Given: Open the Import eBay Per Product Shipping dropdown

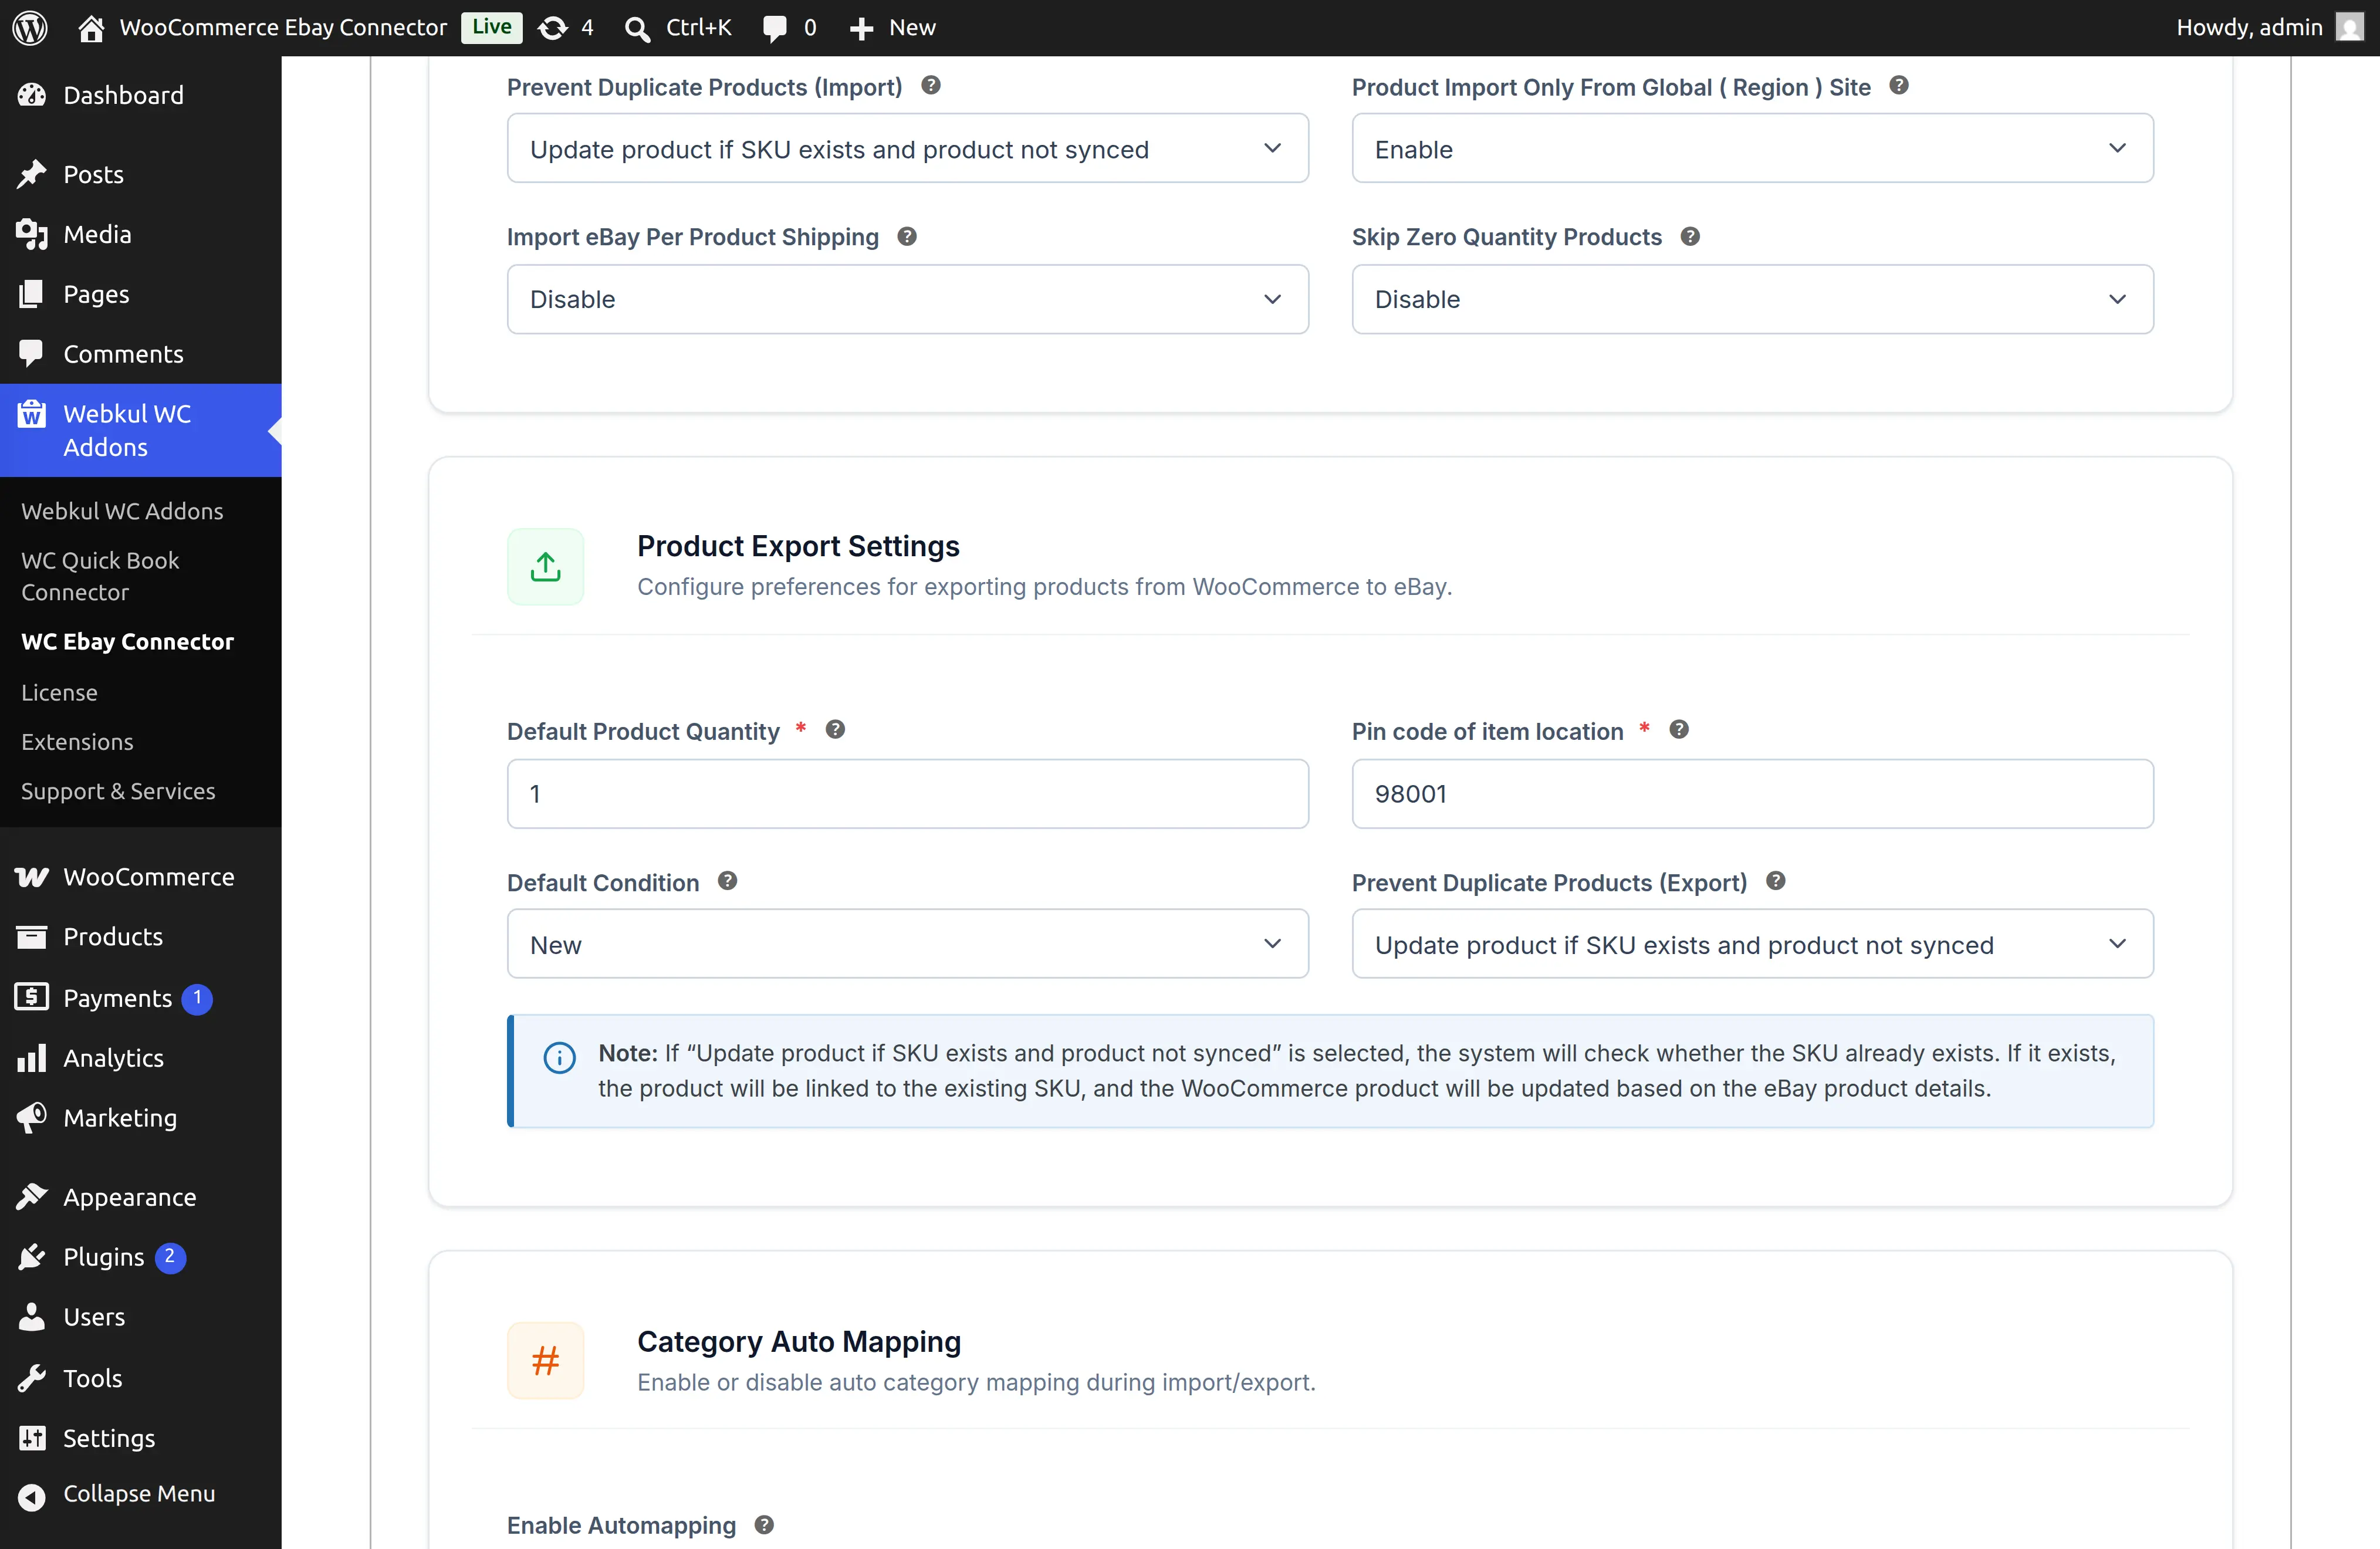Looking at the screenshot, I should (x=907, y=299).
